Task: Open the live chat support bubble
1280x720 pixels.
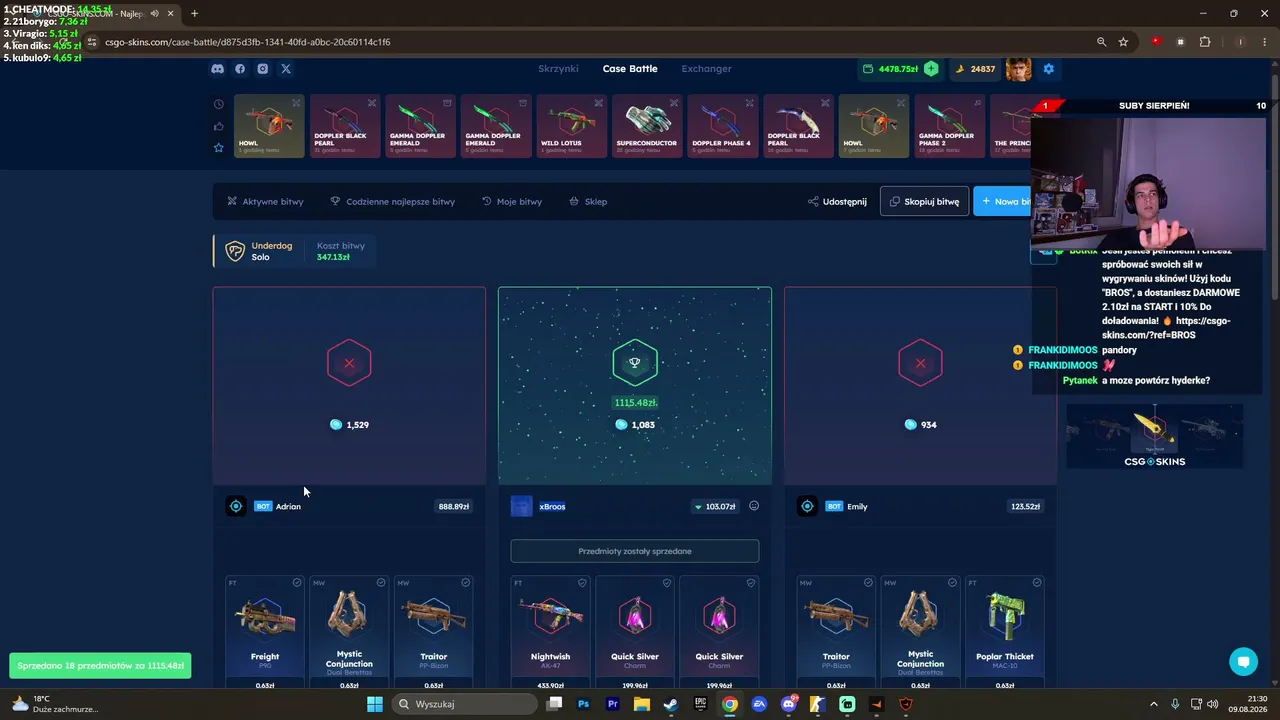Action: click(1244, 662)
